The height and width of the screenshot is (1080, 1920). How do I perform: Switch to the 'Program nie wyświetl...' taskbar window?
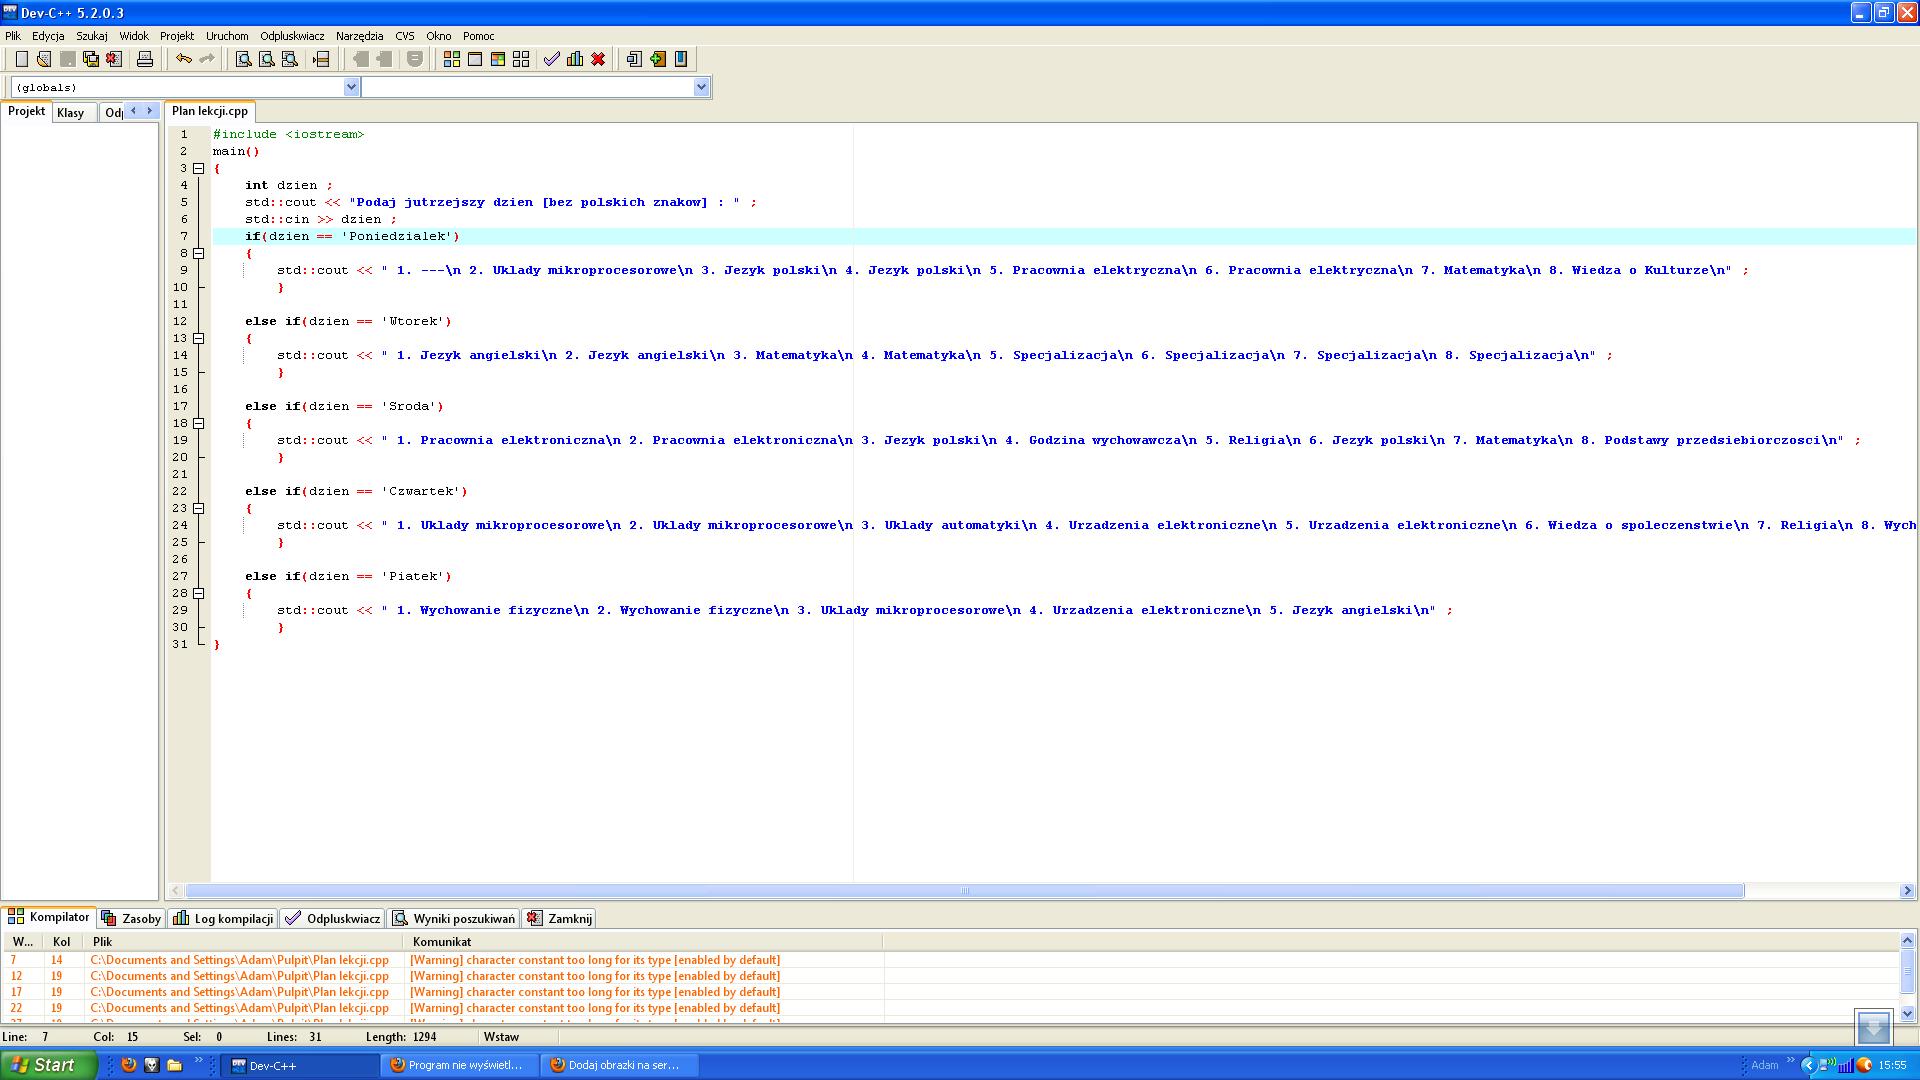point(460,1065)
